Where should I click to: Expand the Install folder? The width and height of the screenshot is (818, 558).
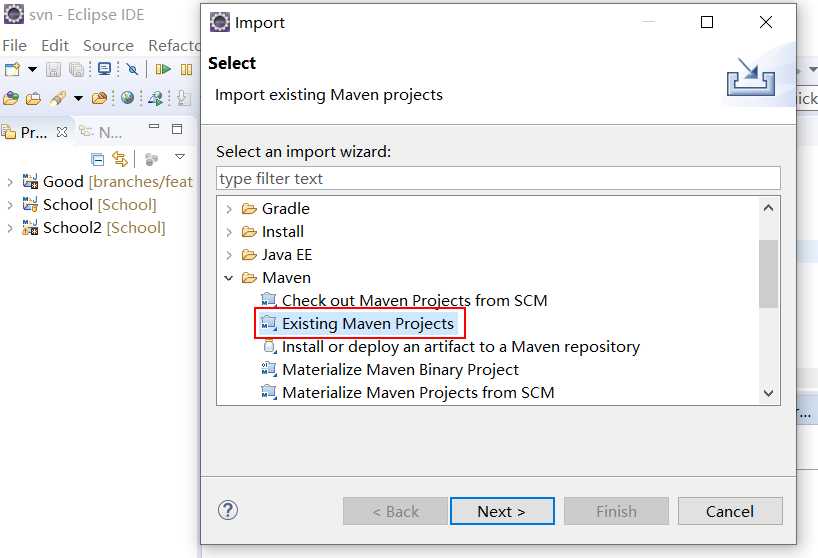(229, 232)
